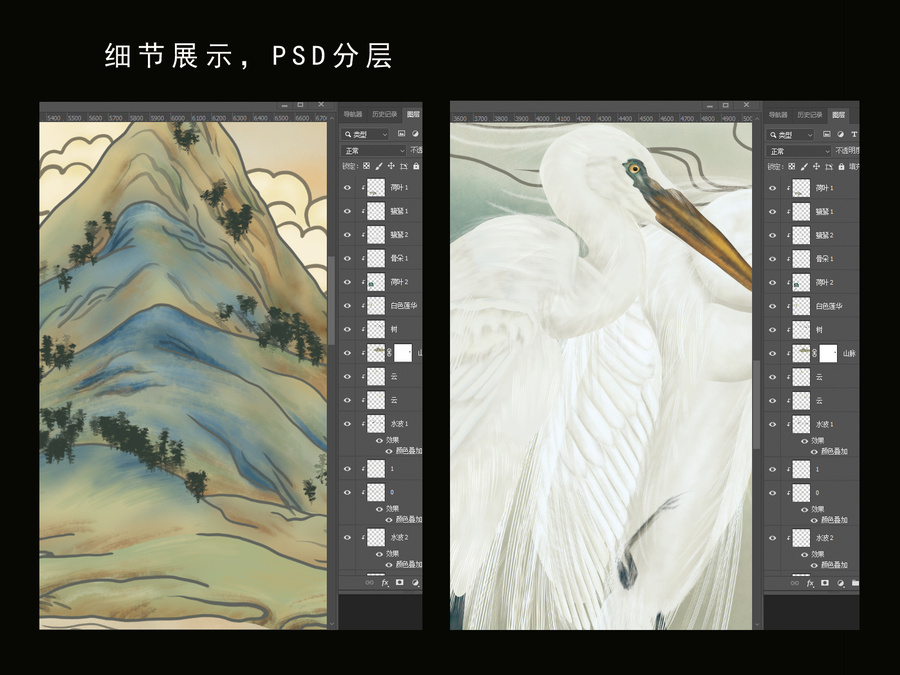The height and width of the screenshot is (675, 900).
Task: Hide 骨朵1 layer in right panel
Action: pyautogui.click(x=773, y=259)
